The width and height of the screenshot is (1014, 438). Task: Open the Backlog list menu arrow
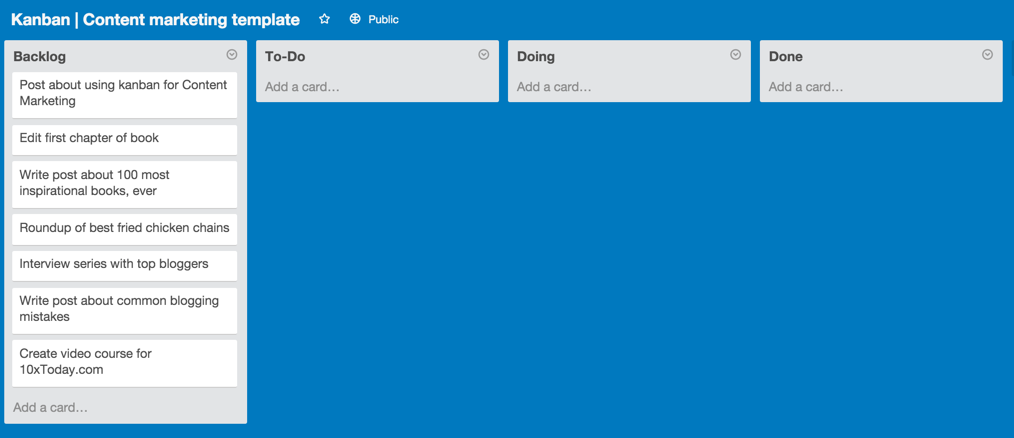[x=232, y=55]
